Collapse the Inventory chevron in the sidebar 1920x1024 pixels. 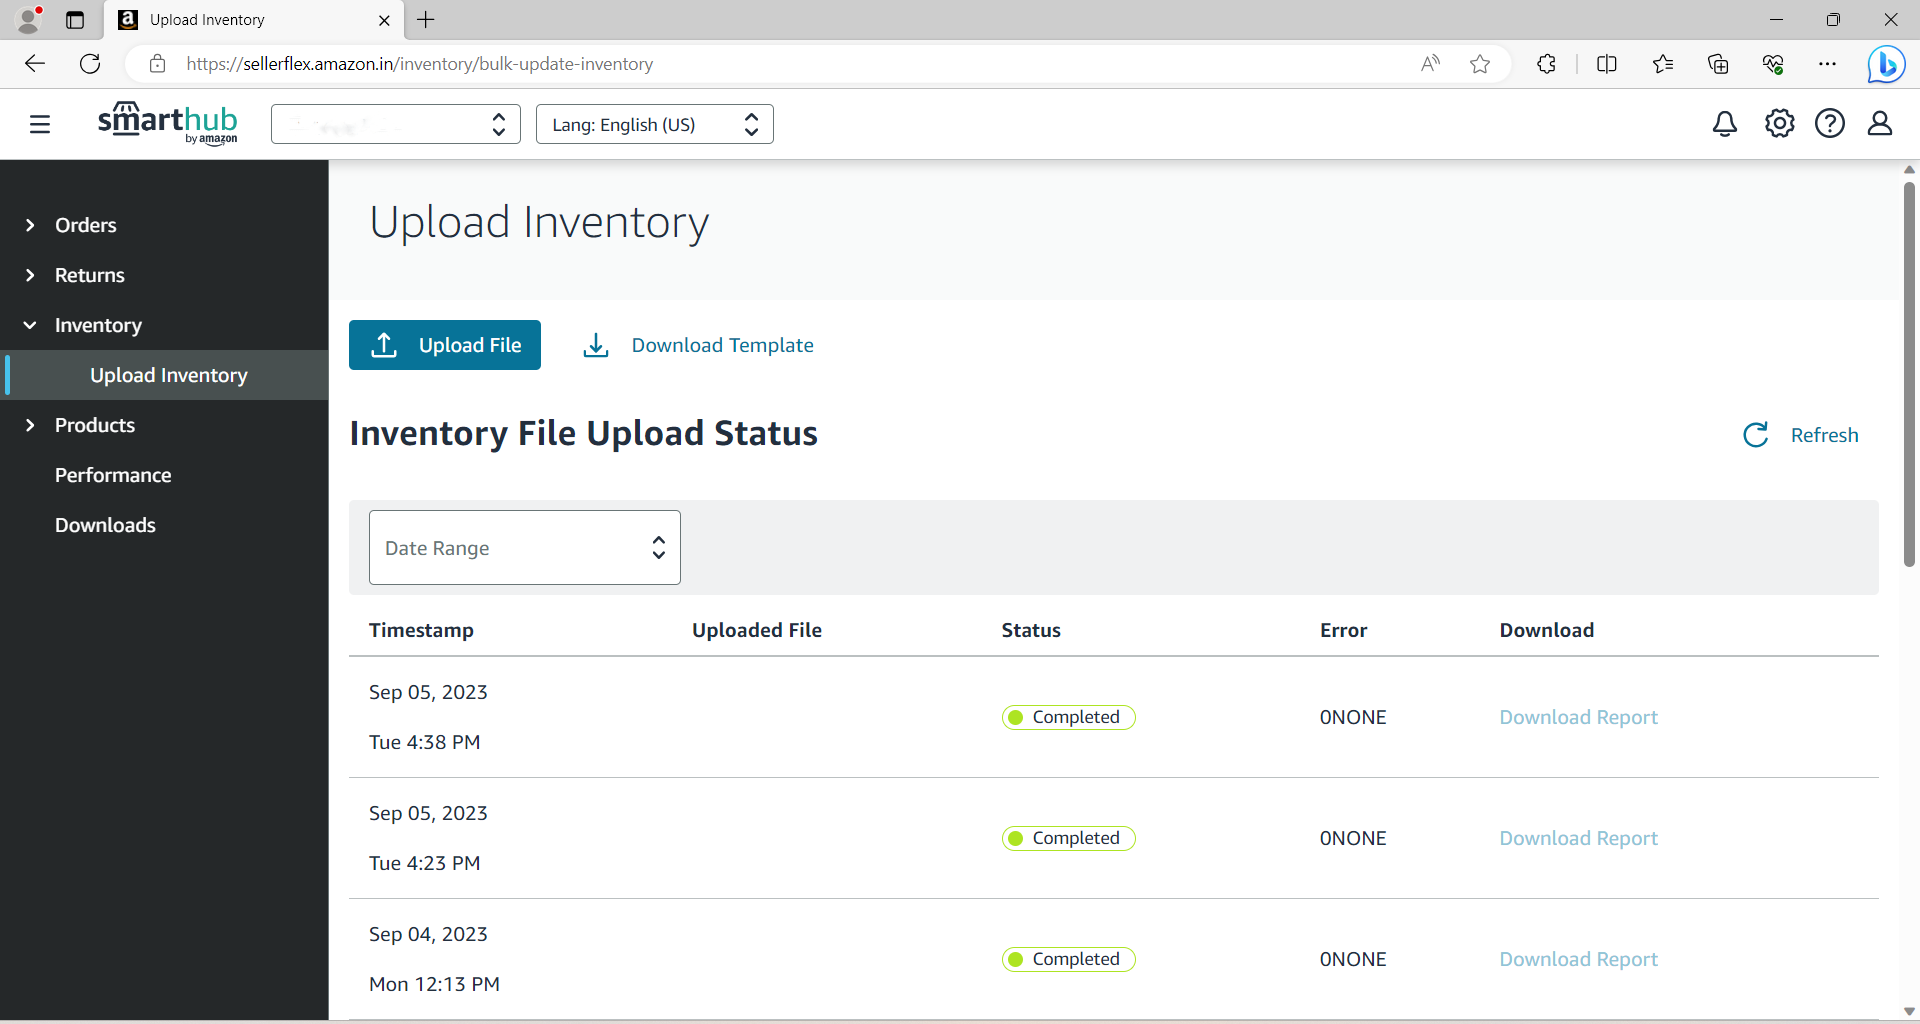coord(30,325)
